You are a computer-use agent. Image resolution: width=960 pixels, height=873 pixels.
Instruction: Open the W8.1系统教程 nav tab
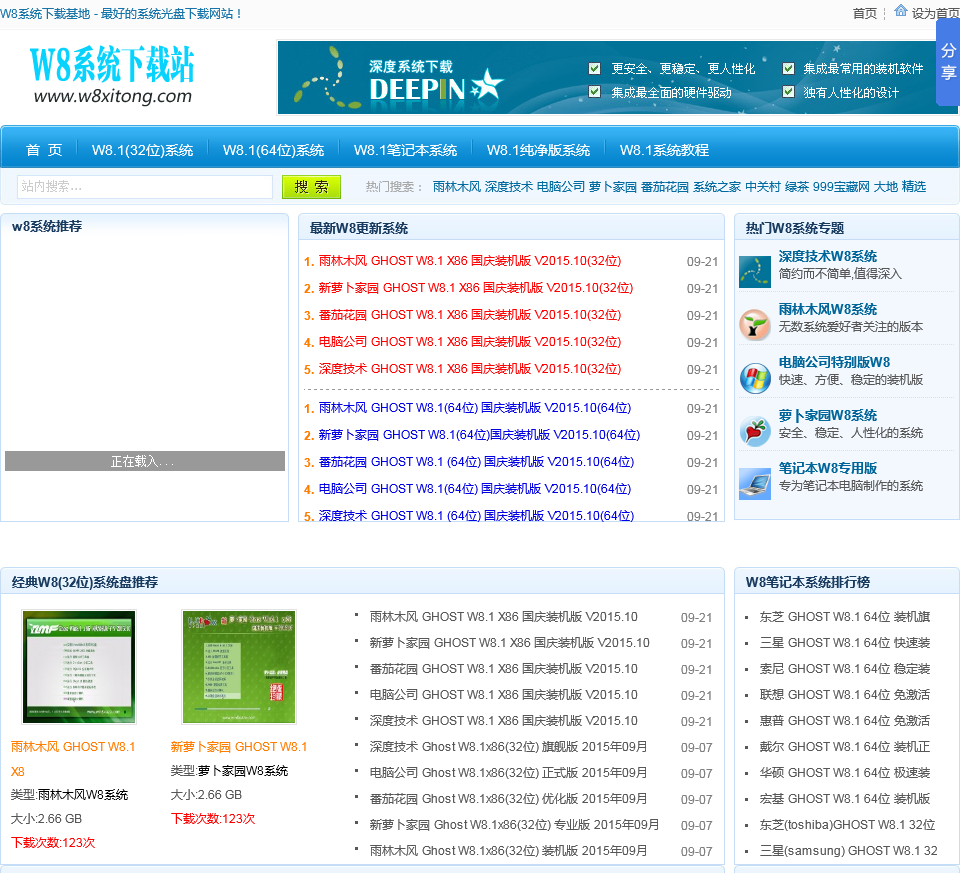point(664,150)
